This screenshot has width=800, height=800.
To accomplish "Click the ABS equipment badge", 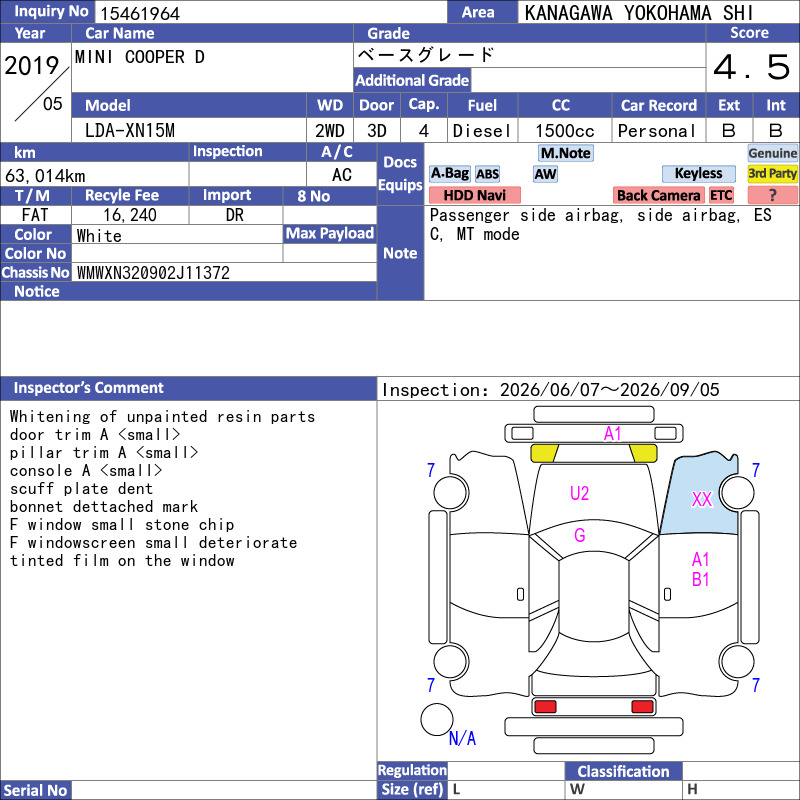I will click(487, 174).
